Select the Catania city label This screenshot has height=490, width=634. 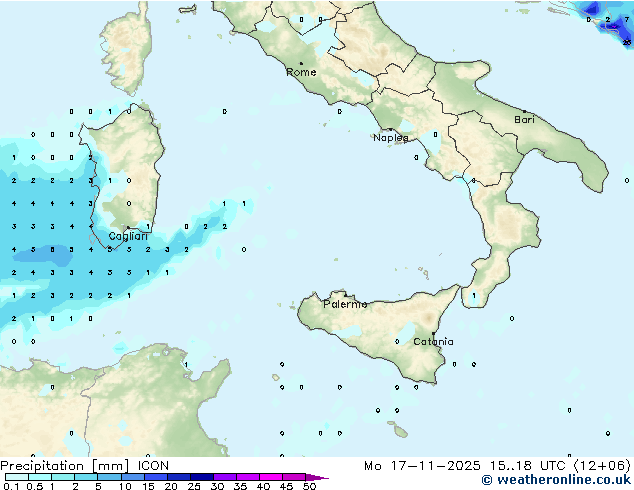433,342
